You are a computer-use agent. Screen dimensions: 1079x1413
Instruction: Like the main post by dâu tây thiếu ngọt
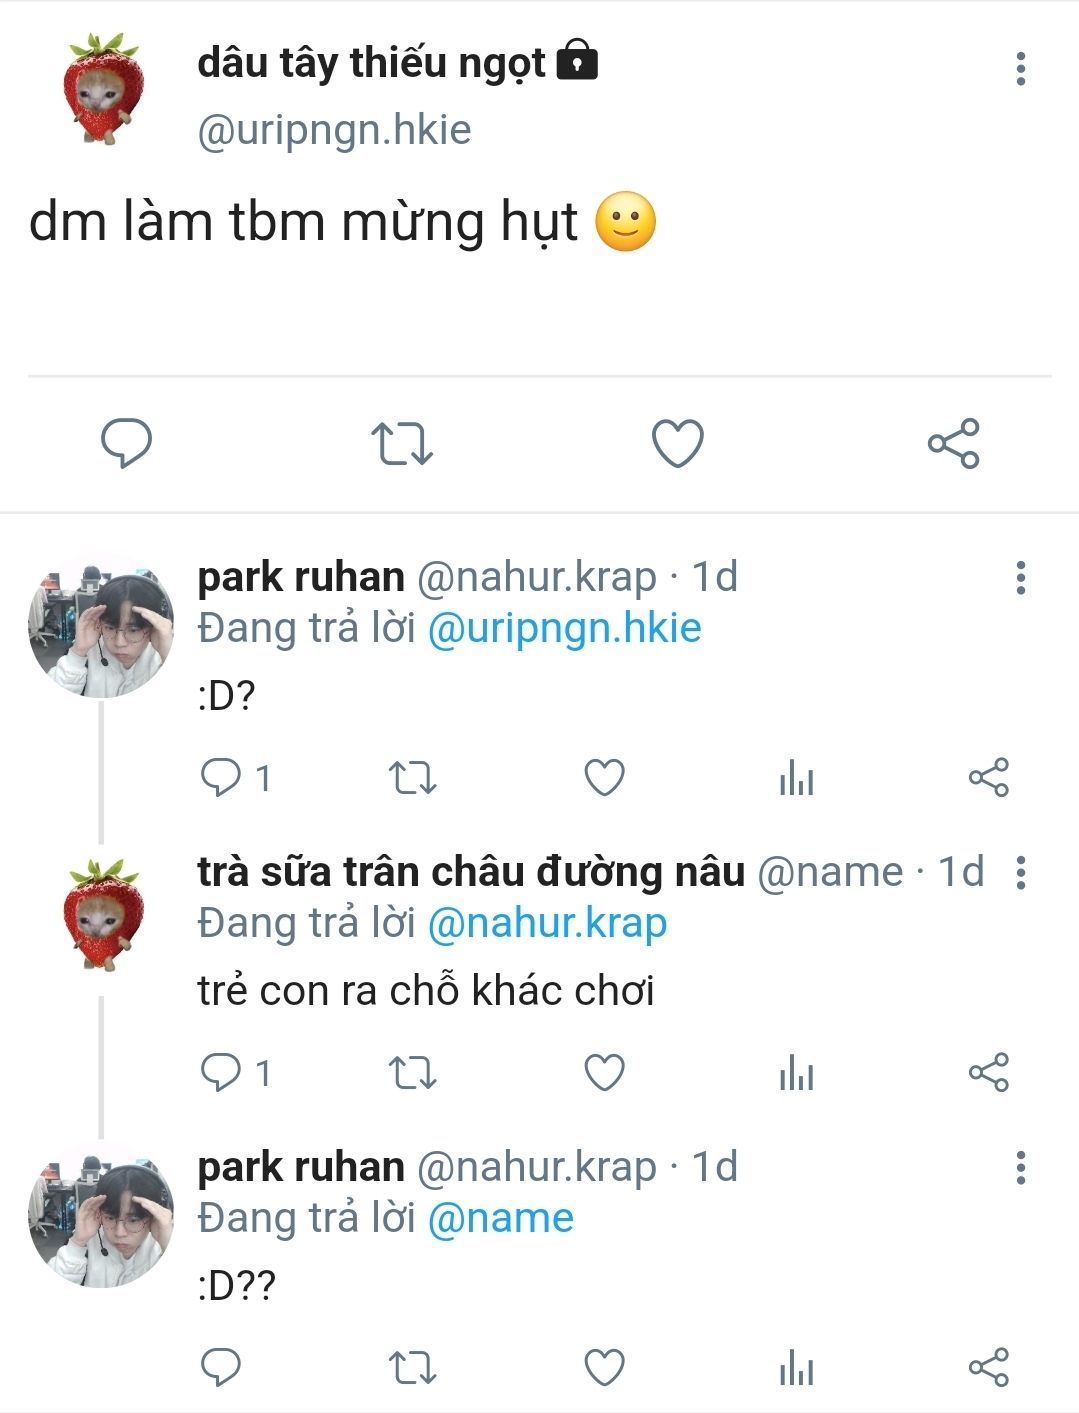pos(678,443)
